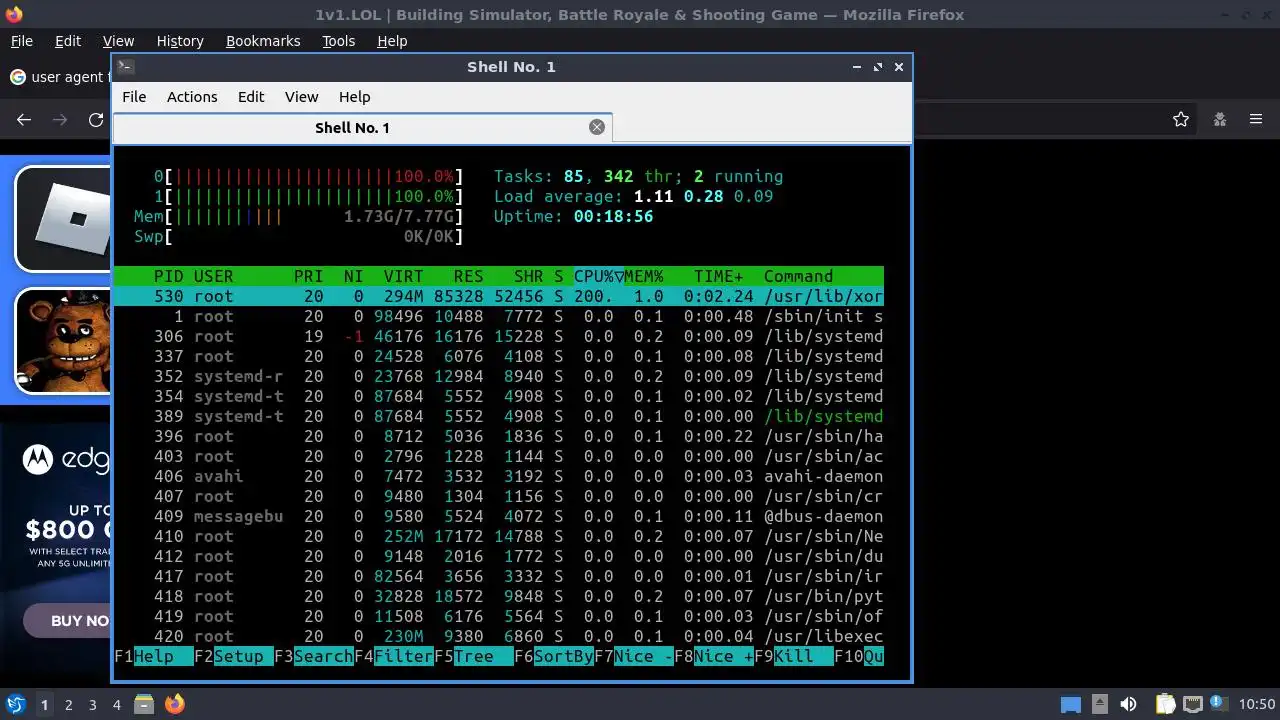Click the Freddy bear game thumbnail
The width and height of the screenshot is (1280, 720).
pyautogui.click(x=64, y=341)
